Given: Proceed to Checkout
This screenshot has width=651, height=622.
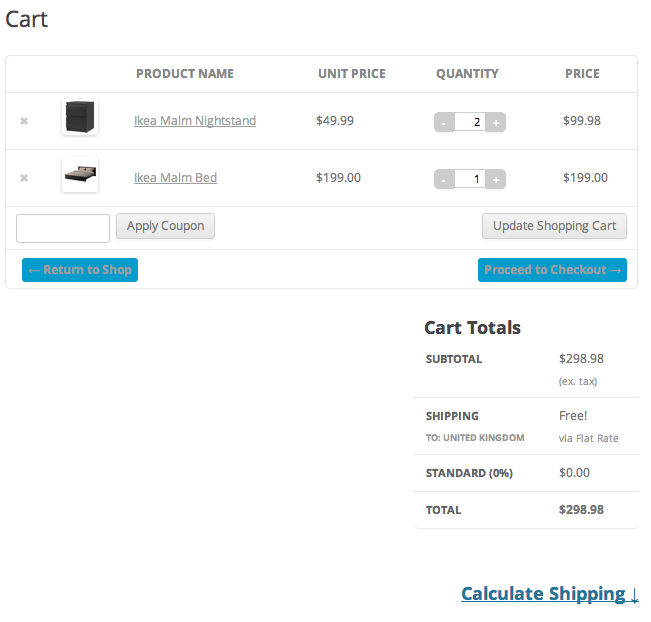Looking at the screenshot, I should [x=552, y=270].
